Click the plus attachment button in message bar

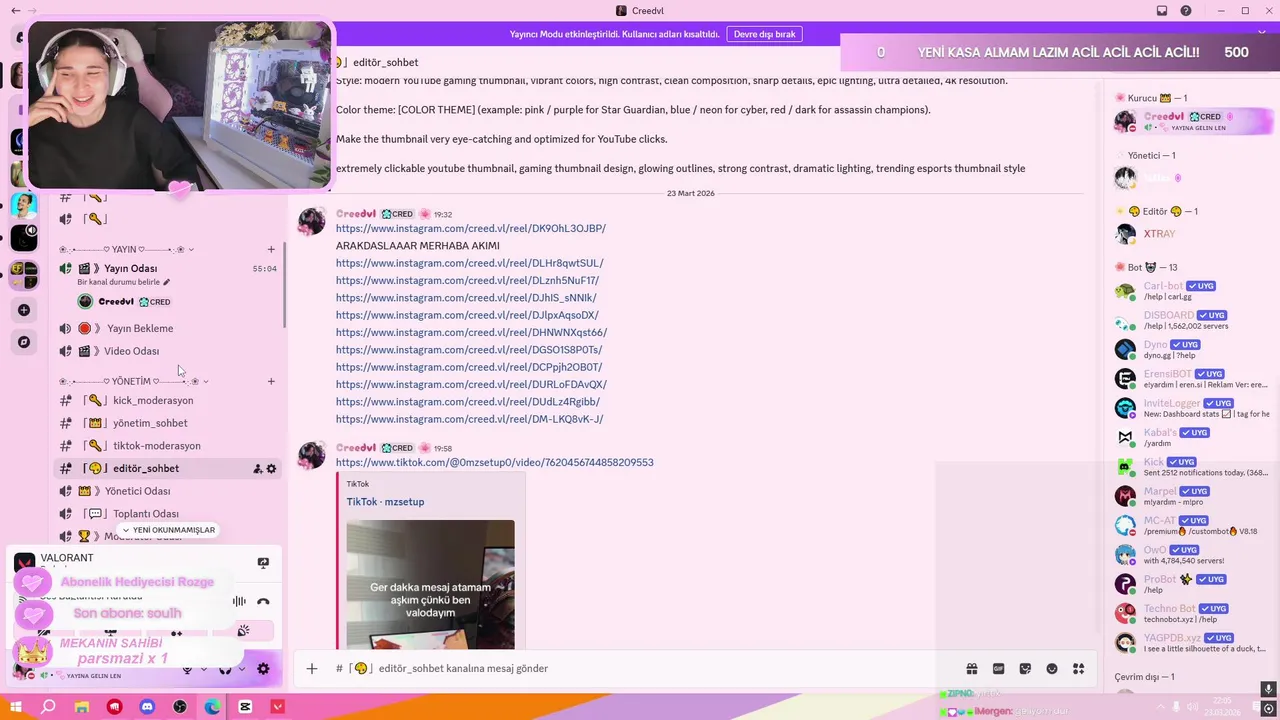click(311, 669)
